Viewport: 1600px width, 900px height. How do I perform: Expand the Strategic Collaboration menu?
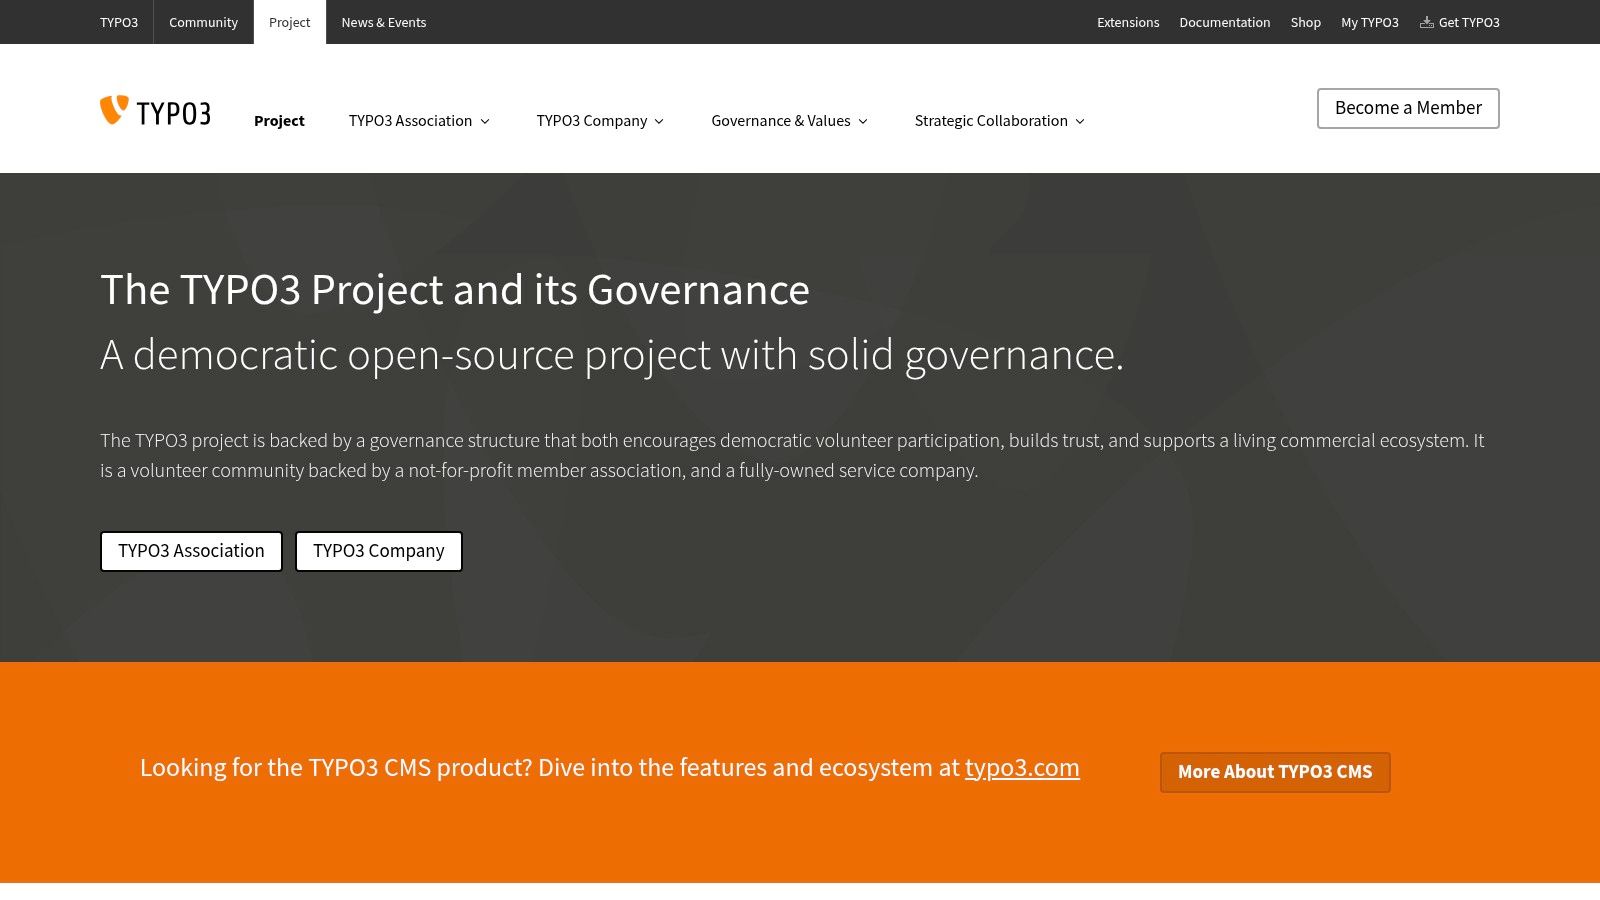point(1079,121)
